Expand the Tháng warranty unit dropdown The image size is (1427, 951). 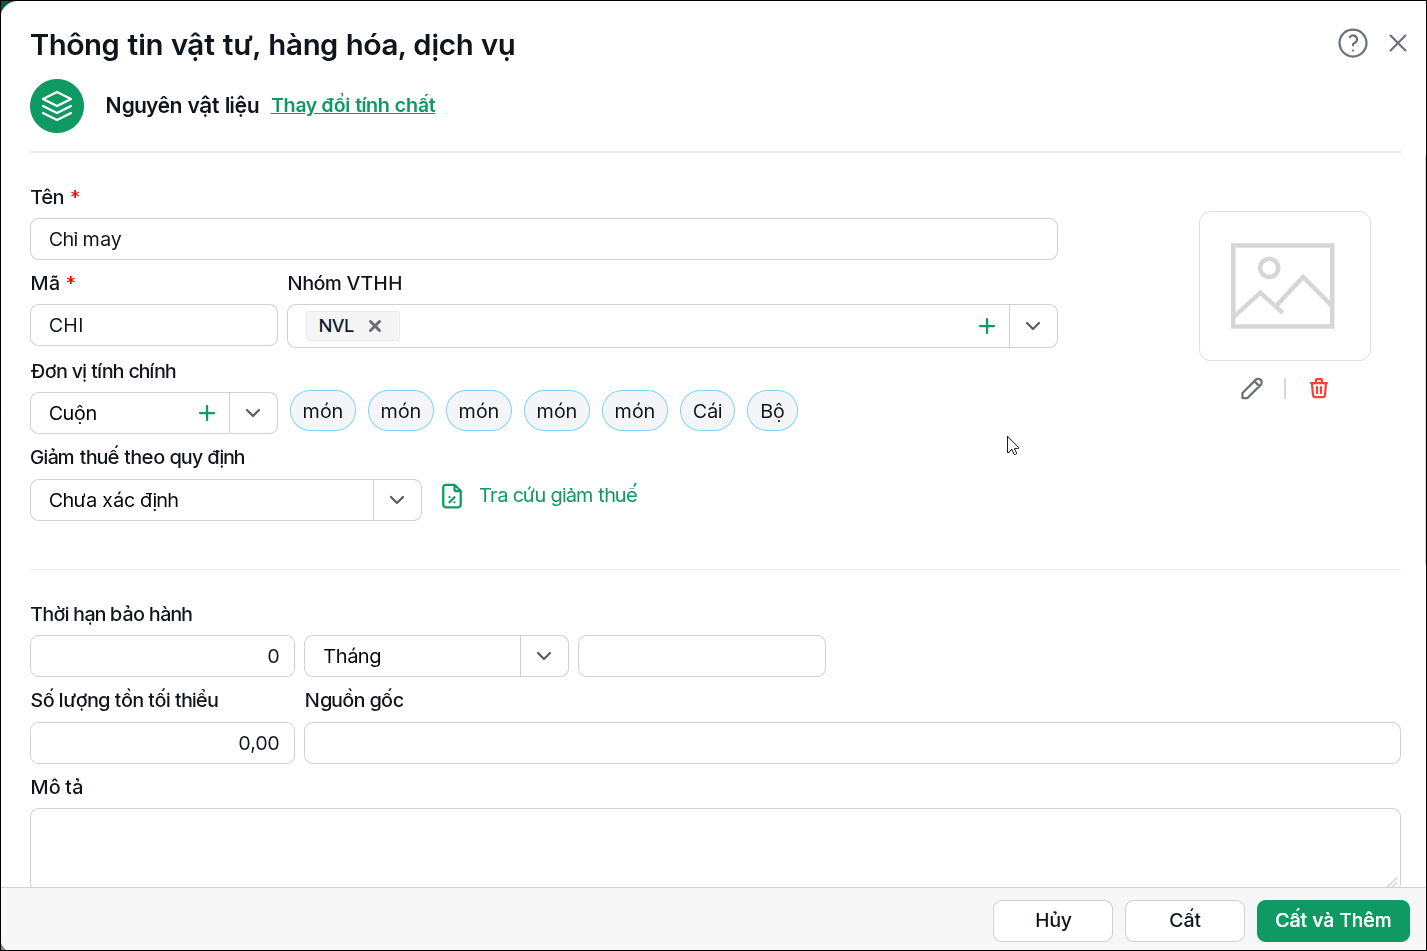pyautogui.click(x=544, y=656)
